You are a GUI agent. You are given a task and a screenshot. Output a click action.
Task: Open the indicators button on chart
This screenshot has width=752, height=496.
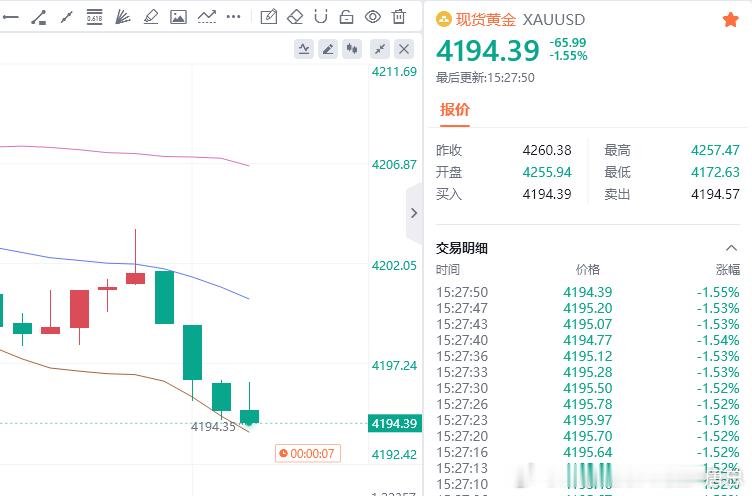point(304,49)
